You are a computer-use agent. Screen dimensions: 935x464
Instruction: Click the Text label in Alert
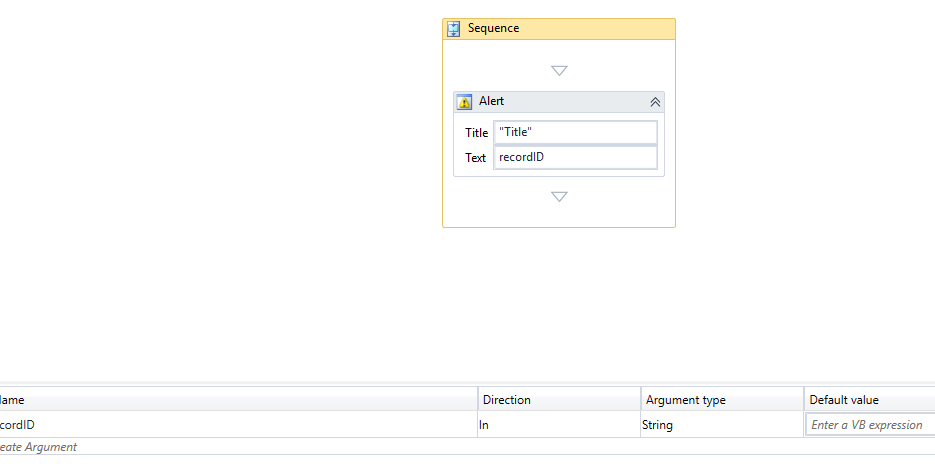coord(475,158)
